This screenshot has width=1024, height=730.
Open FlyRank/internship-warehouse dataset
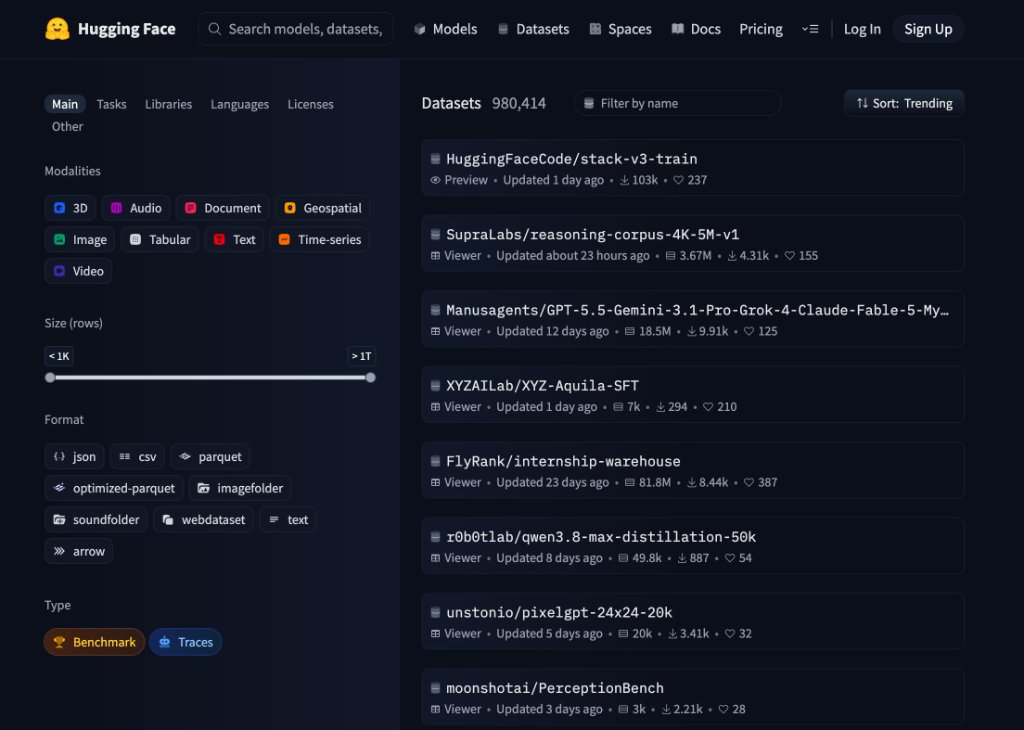[693, 470]
